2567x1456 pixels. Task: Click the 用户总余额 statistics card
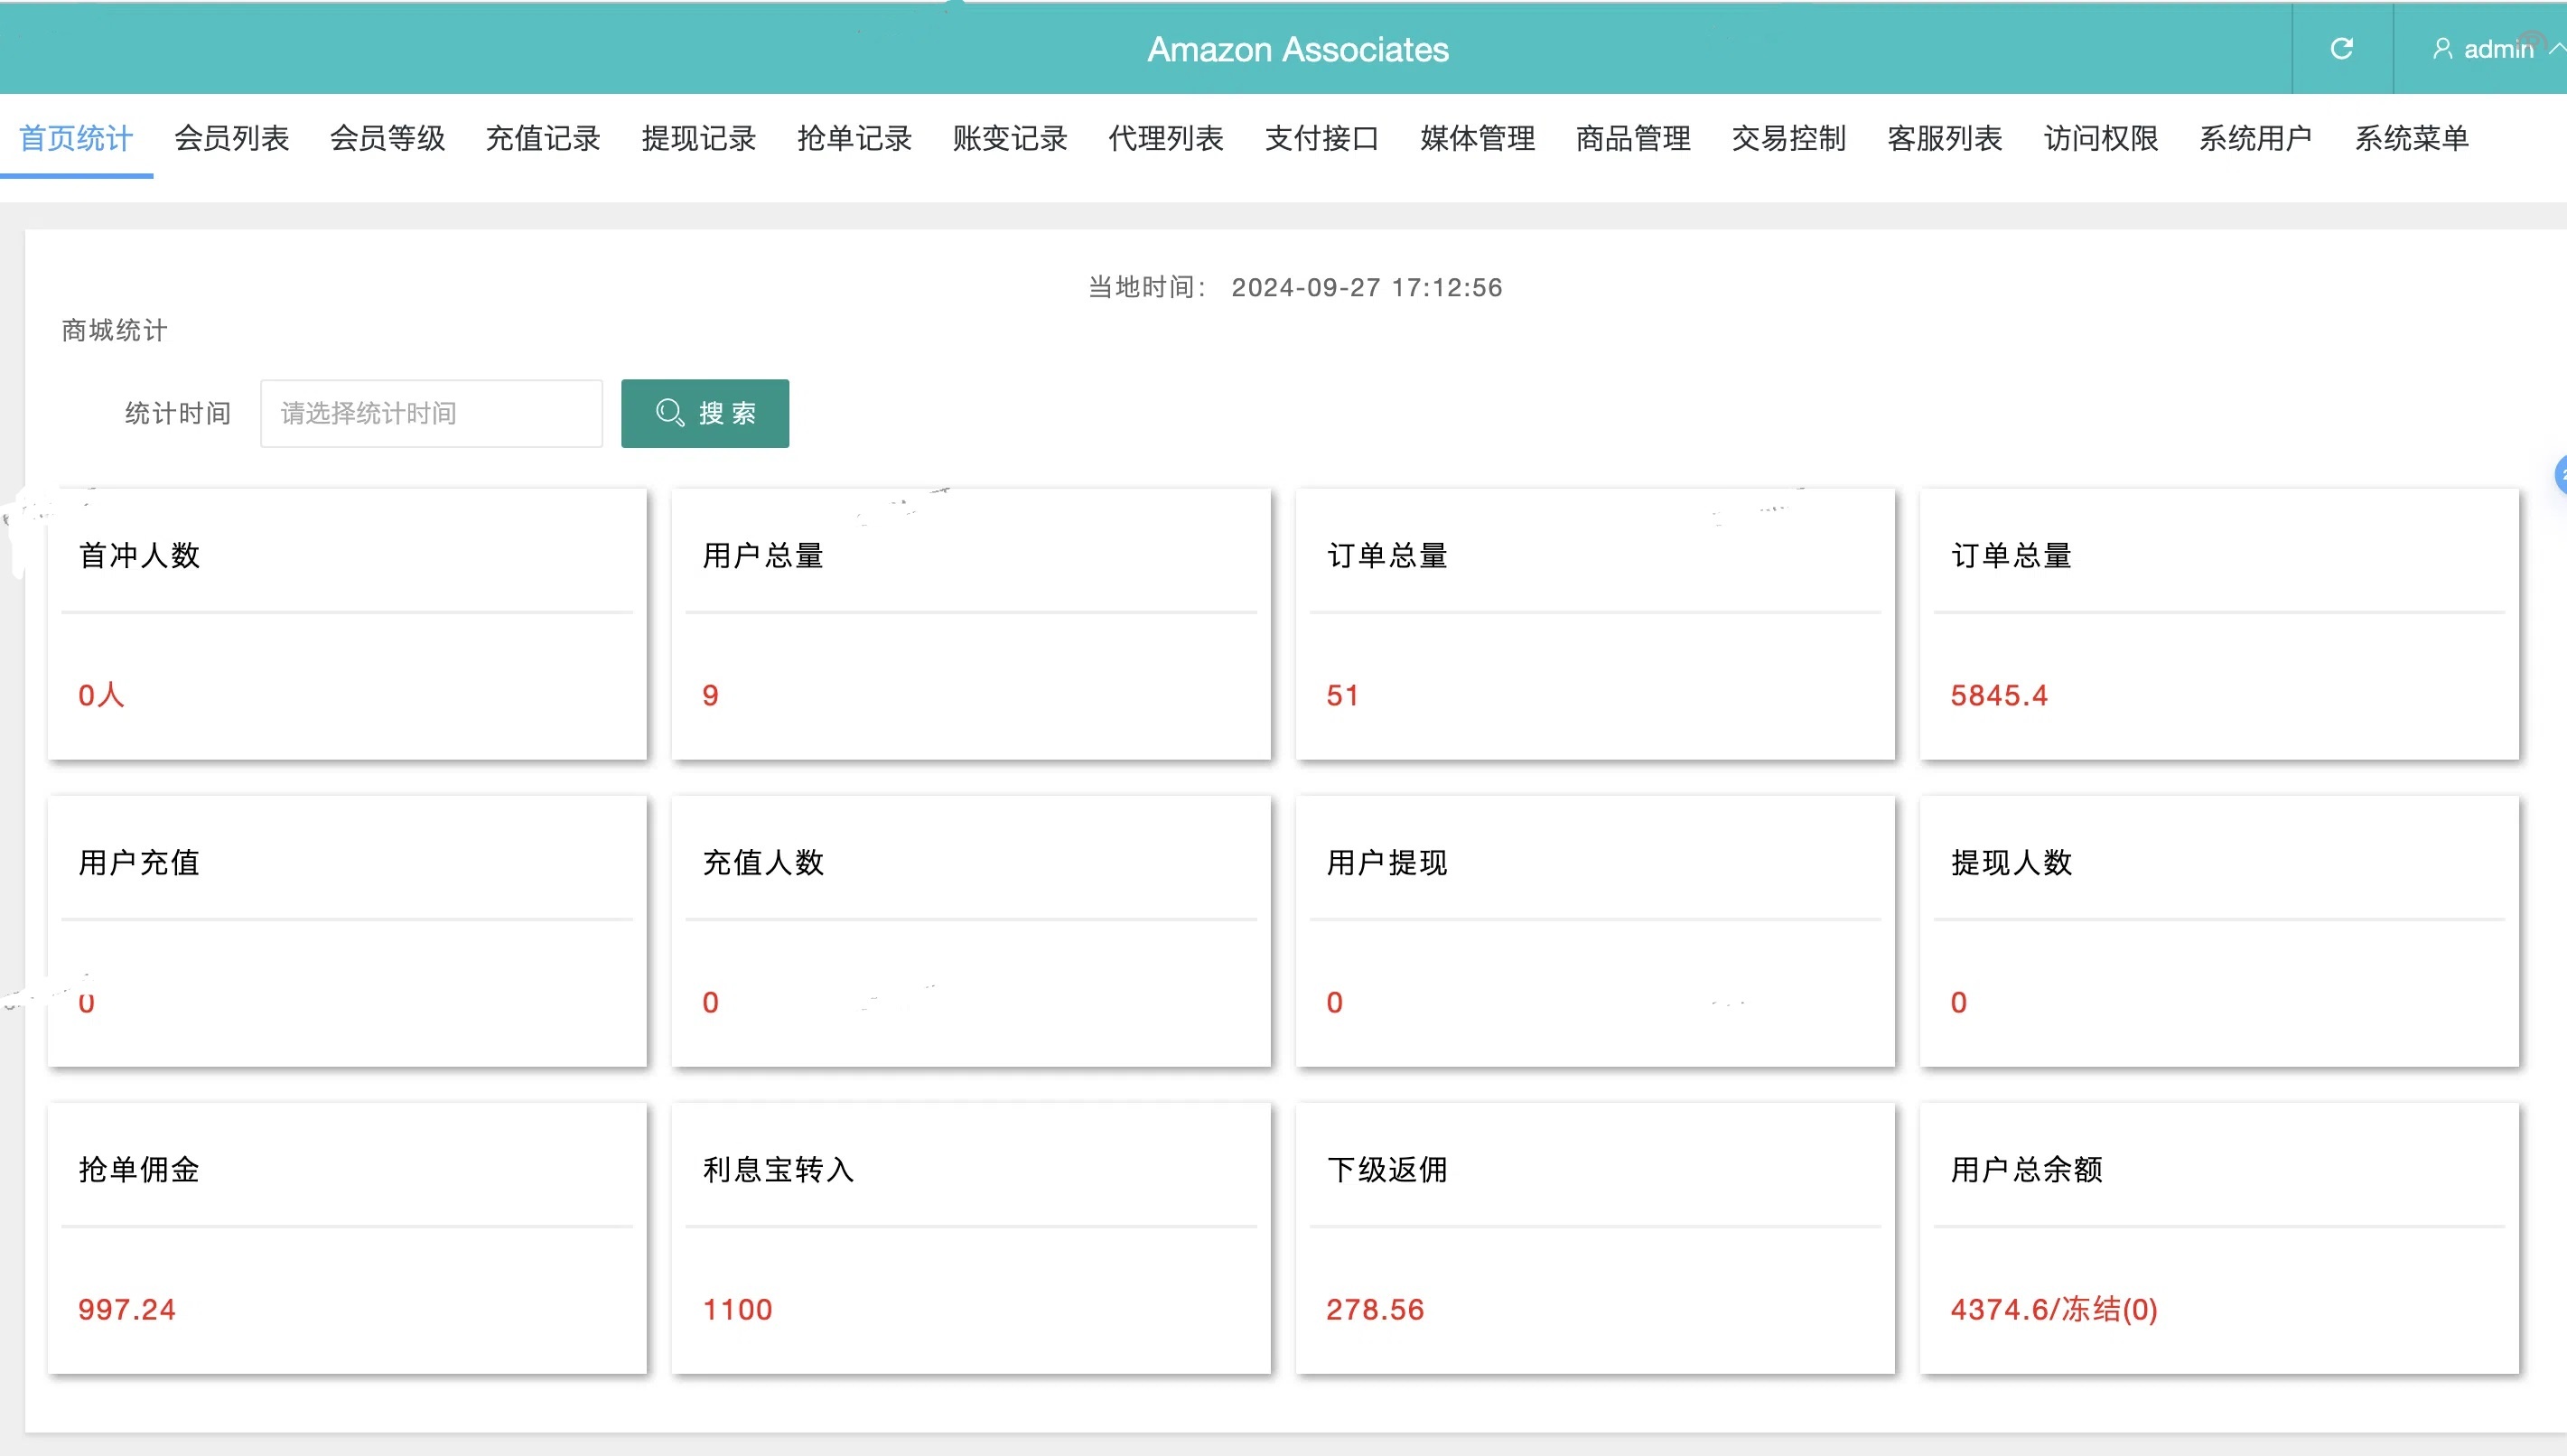2218,1238
